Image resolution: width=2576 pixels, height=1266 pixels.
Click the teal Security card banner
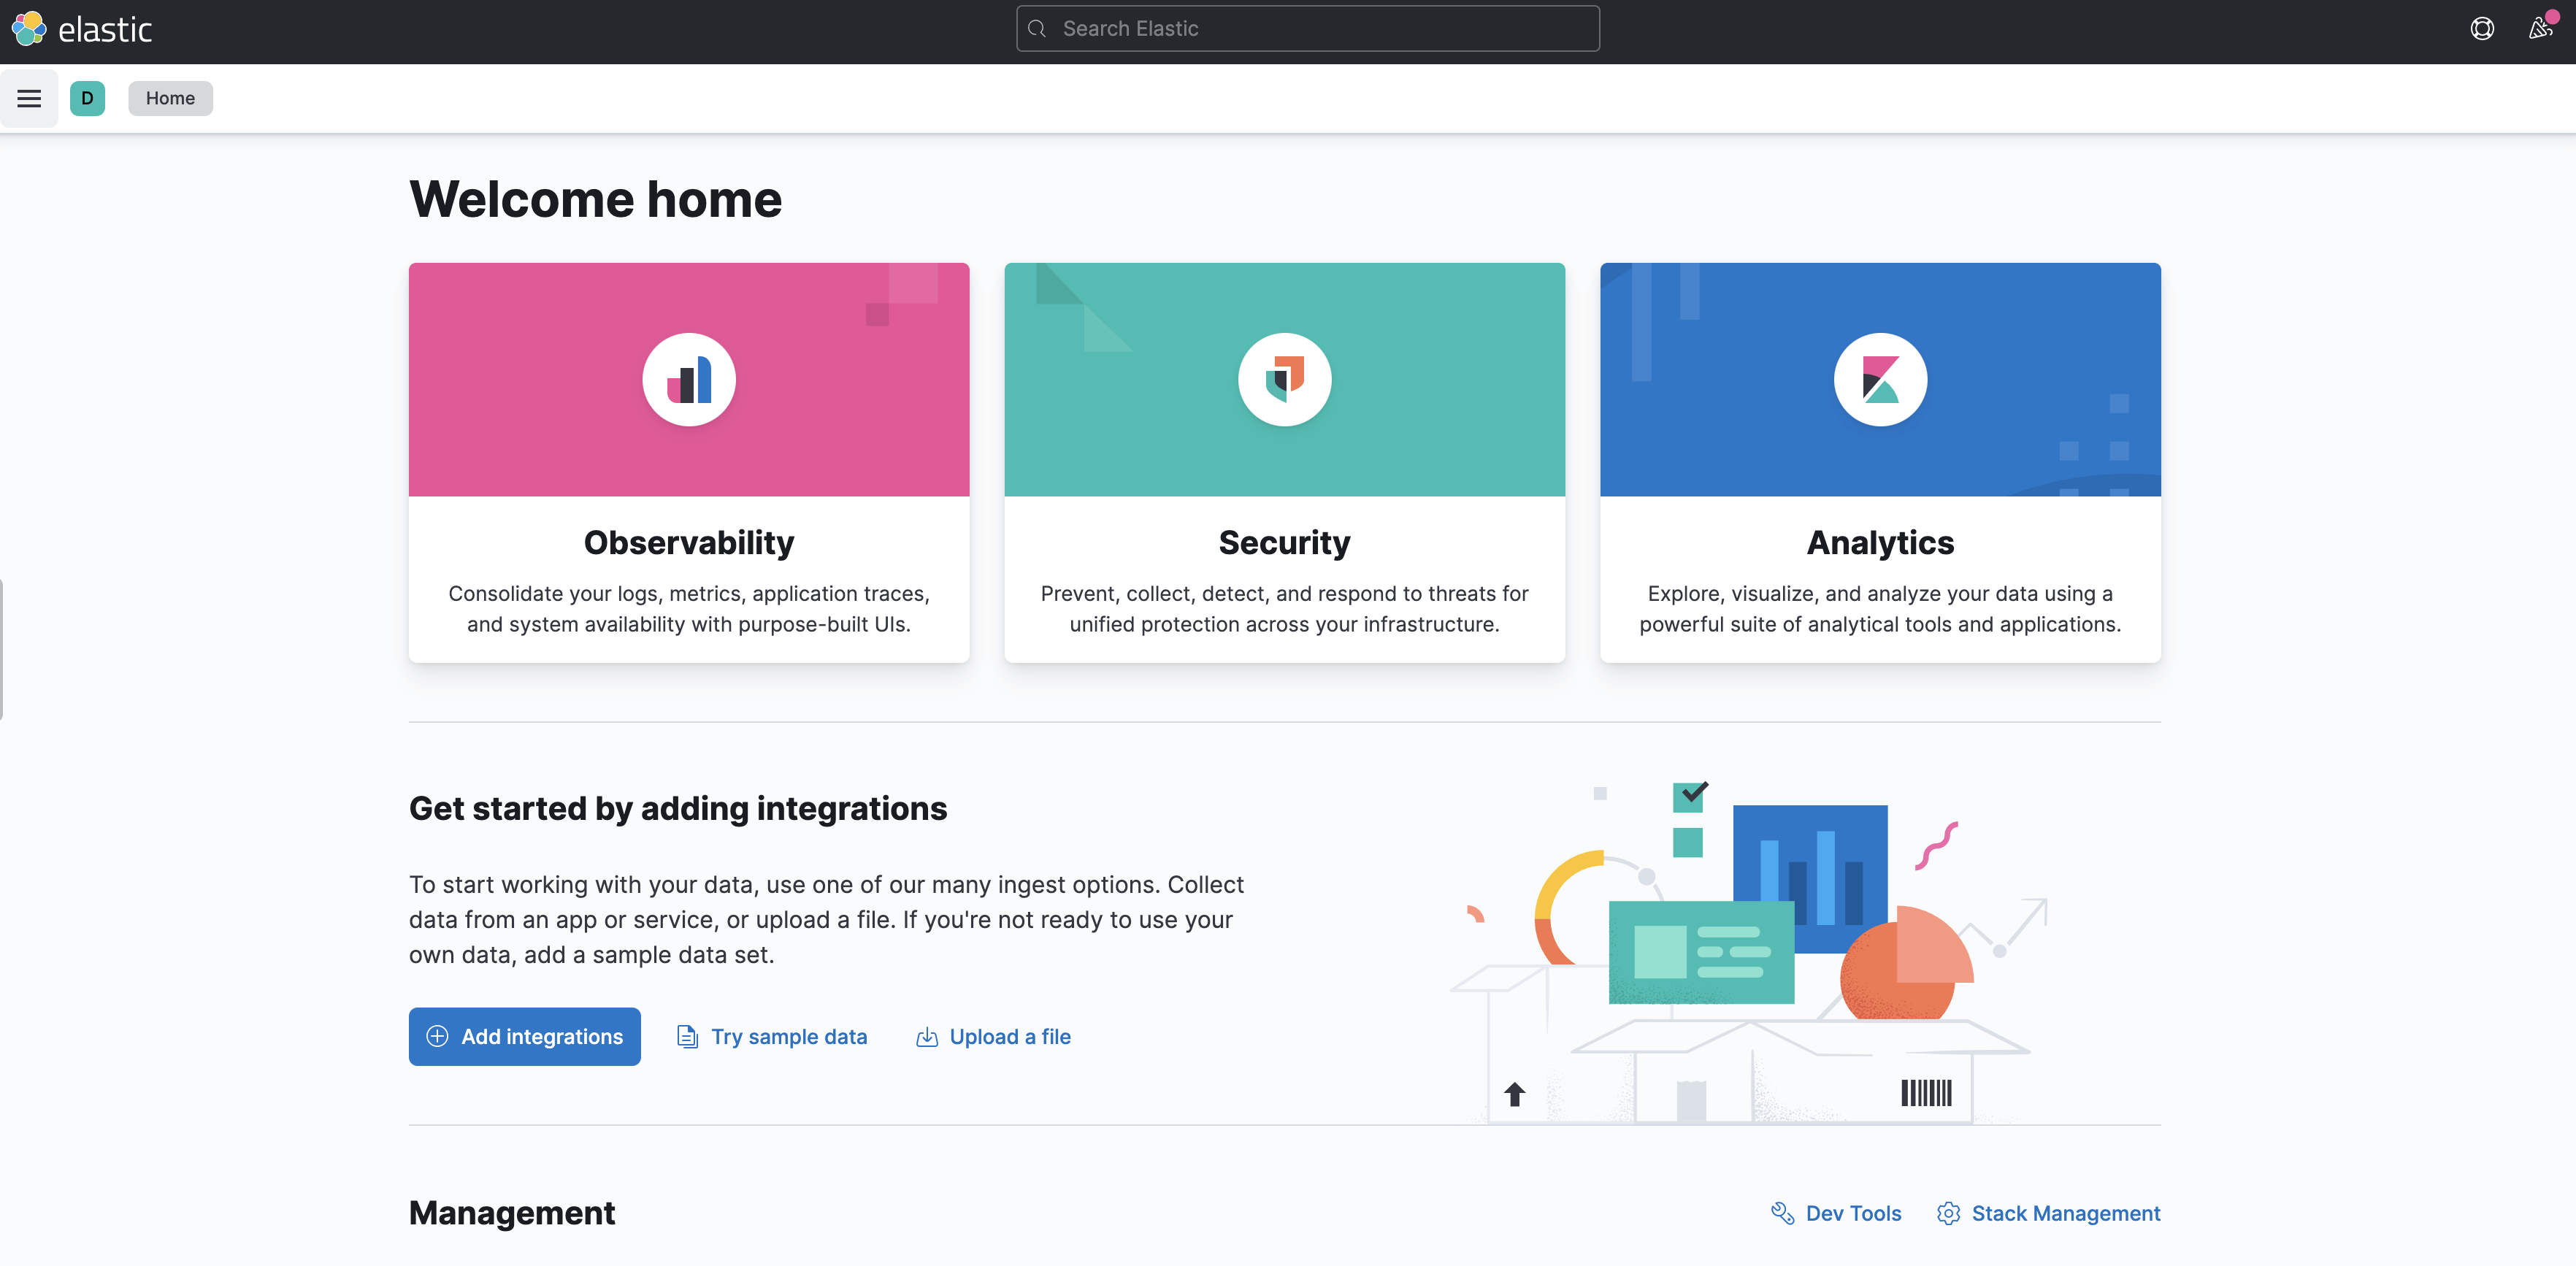(x=1284, y=380)
